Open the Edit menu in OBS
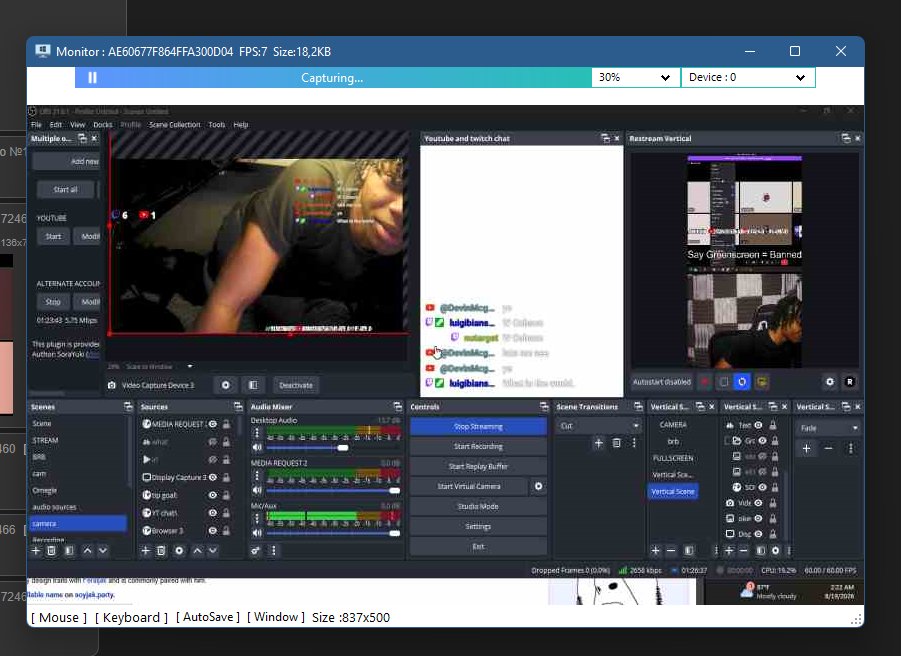Viewport: 901px width, 656px height. pyautogui.click(x=56, y=125)
